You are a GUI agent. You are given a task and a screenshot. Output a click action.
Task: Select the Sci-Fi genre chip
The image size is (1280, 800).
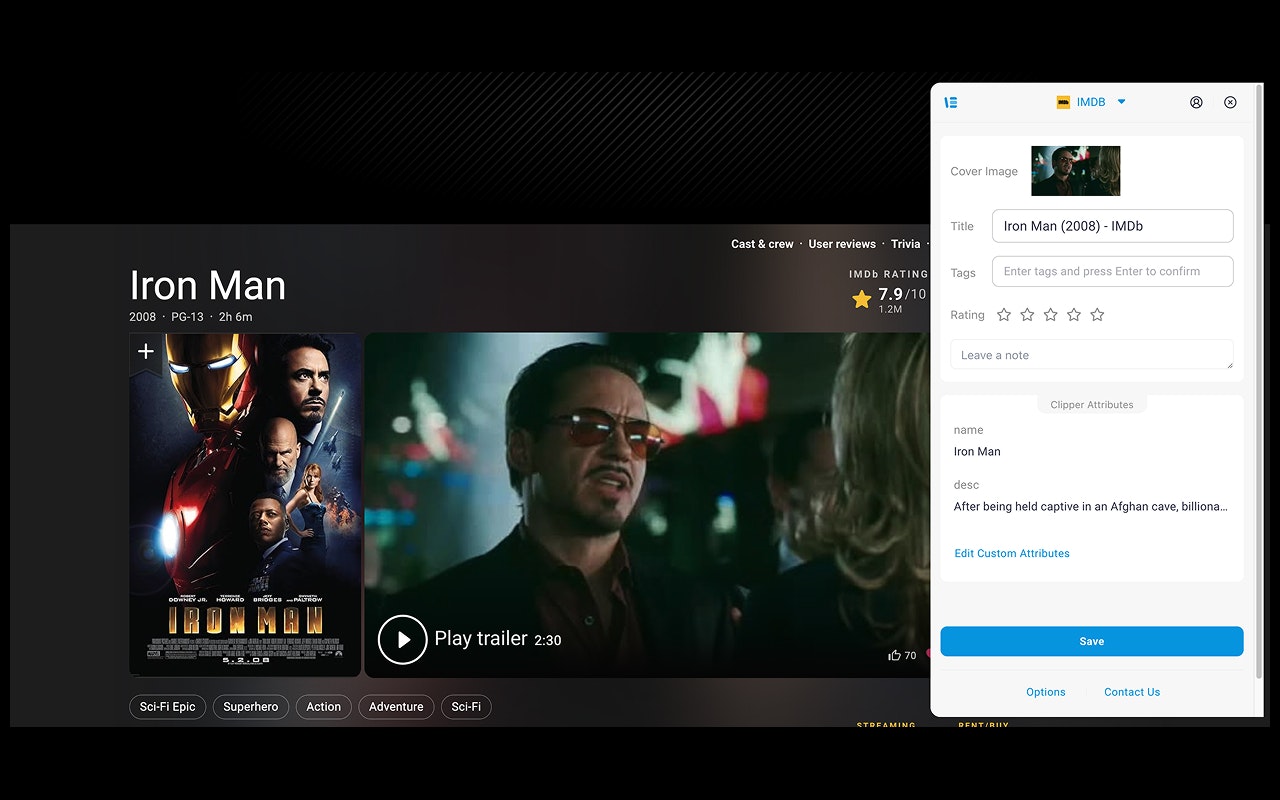coord(466,707)
